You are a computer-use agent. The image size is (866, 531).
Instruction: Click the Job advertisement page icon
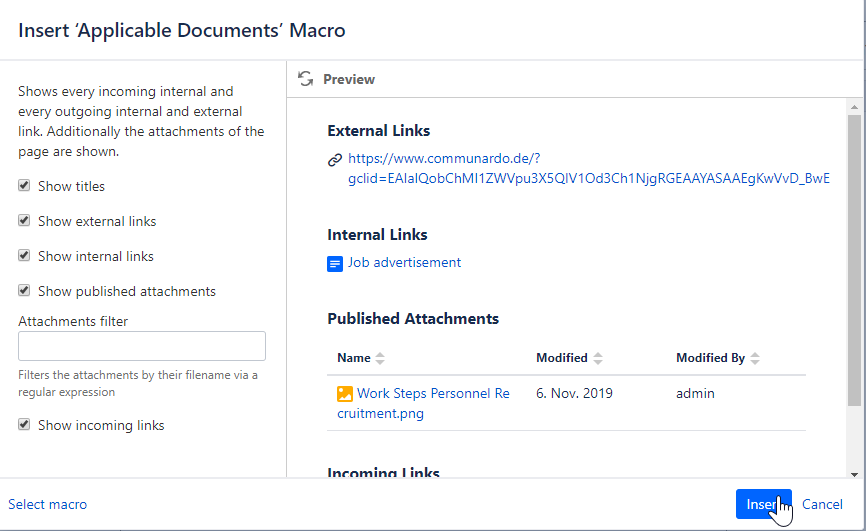click(x=335, y=264)
